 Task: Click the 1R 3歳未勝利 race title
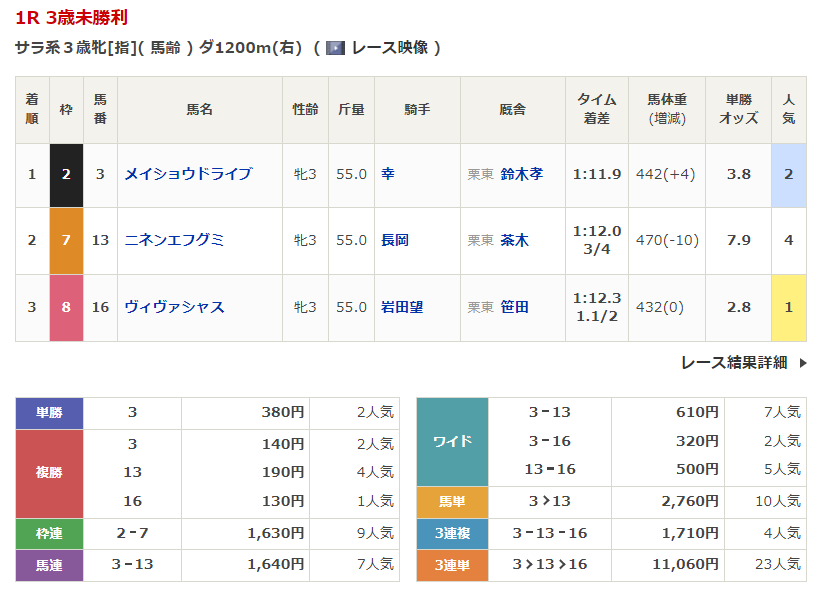(x=71, y=18)
